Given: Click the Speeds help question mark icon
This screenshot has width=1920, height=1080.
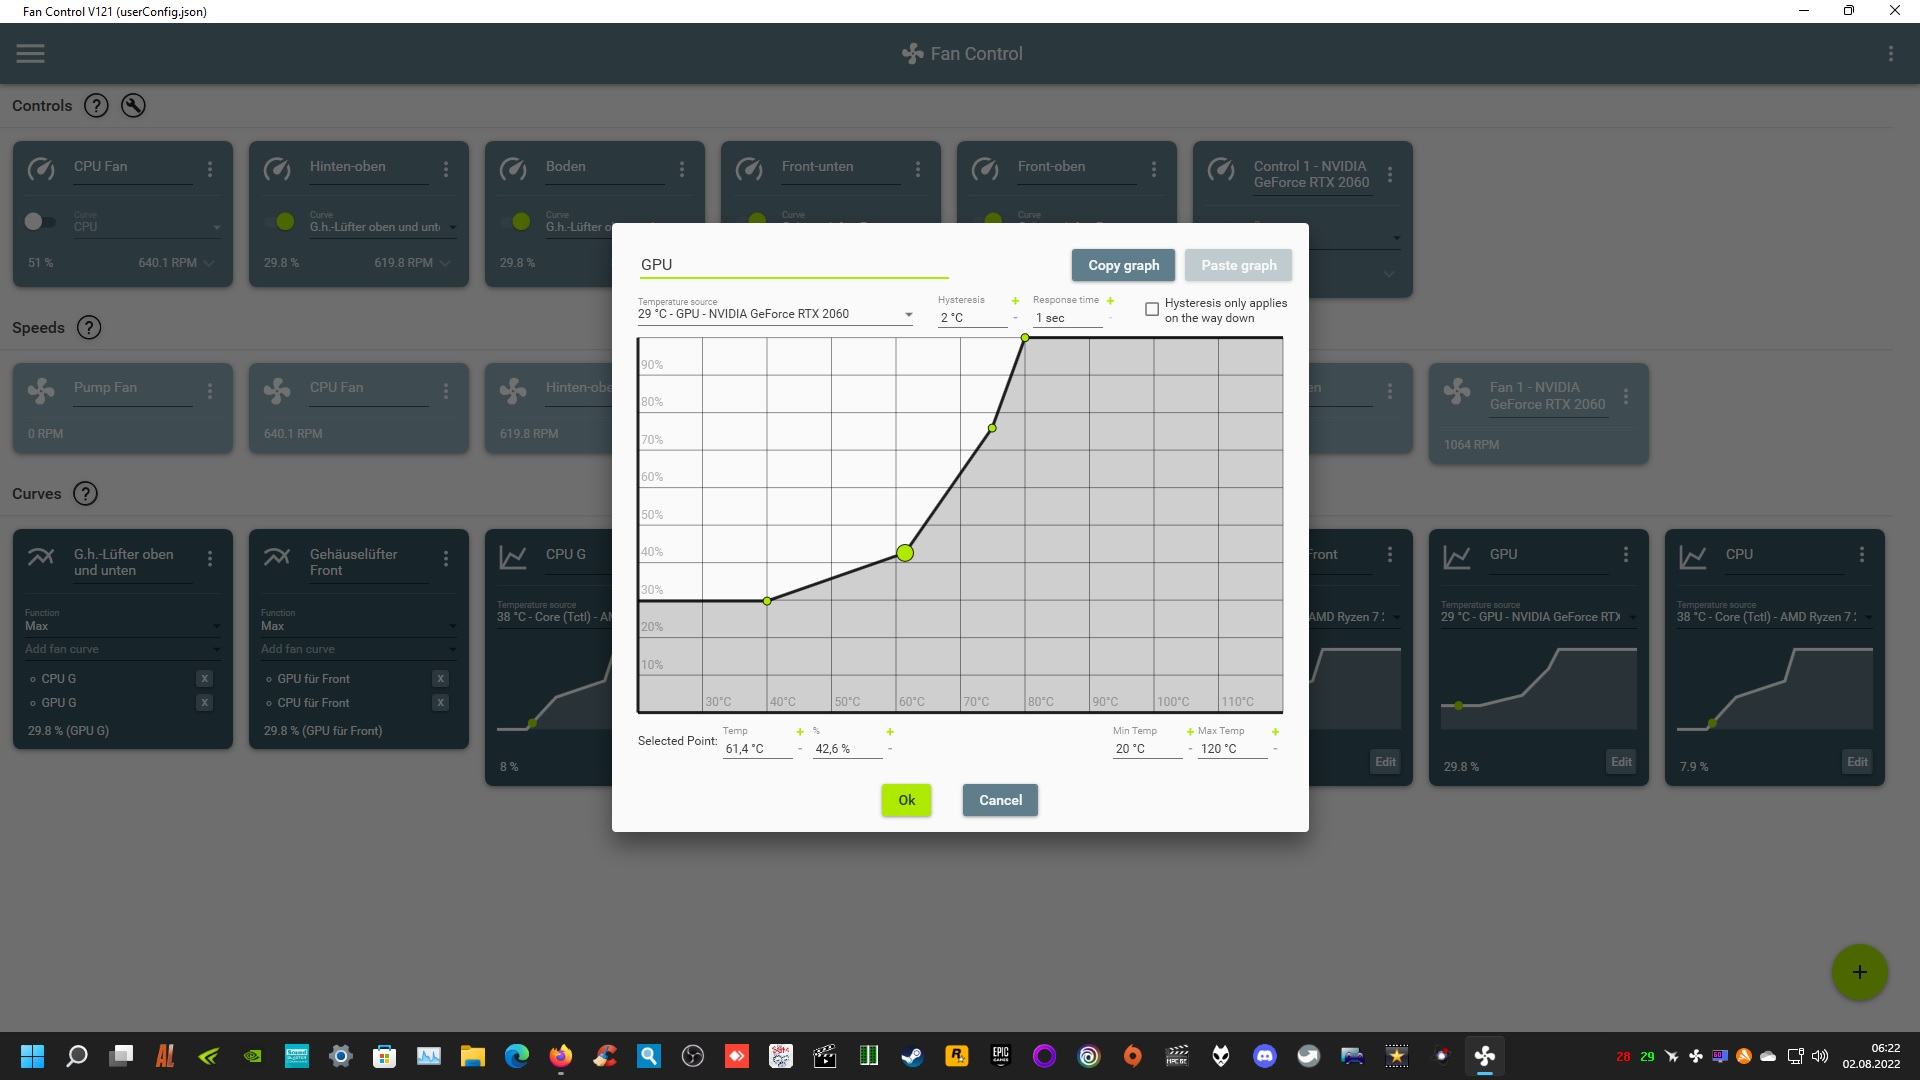Looking at the screenshot, I should [89, 328].
